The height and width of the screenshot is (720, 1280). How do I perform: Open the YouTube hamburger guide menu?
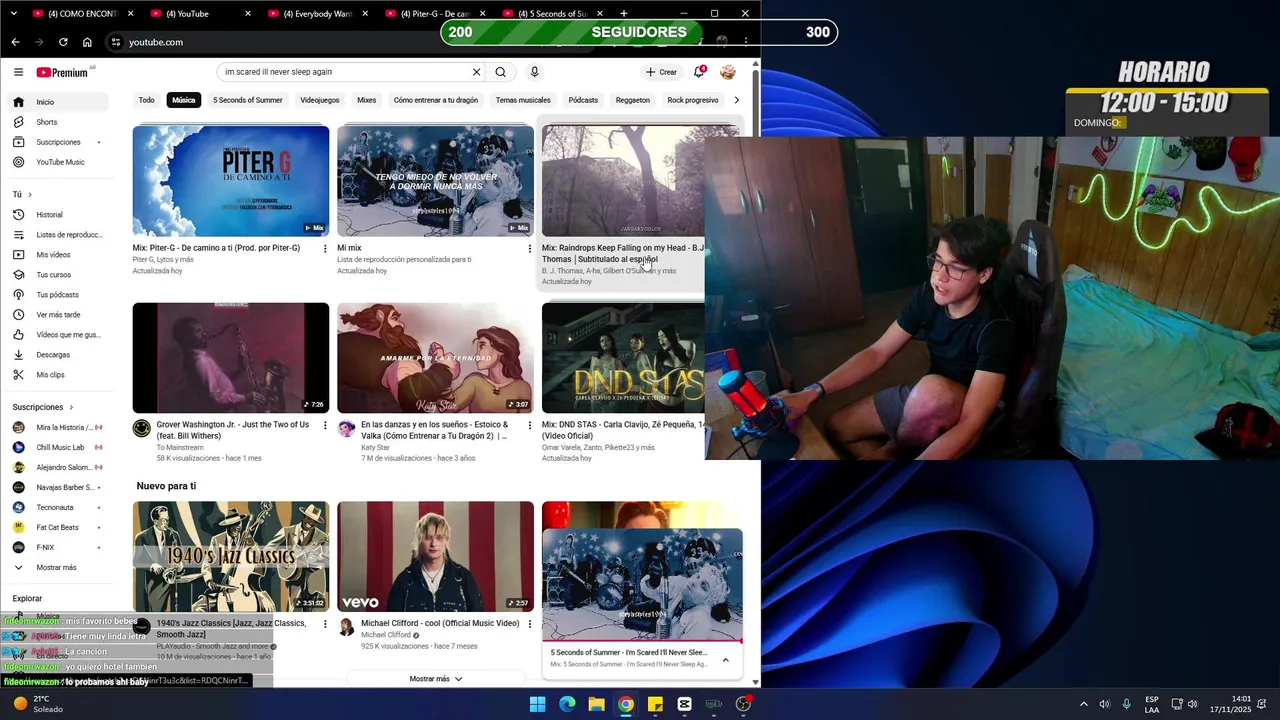pyautogui.click(x=18, y=72)
